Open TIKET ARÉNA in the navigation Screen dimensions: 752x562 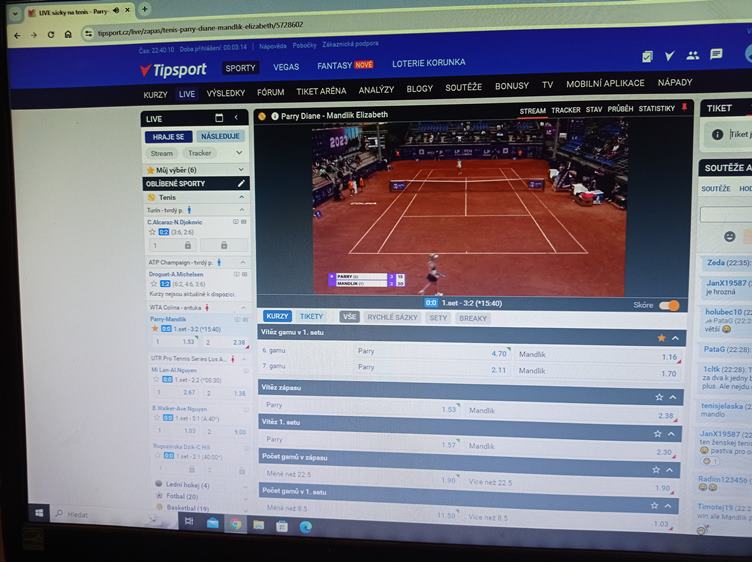[x=321, y=91]
